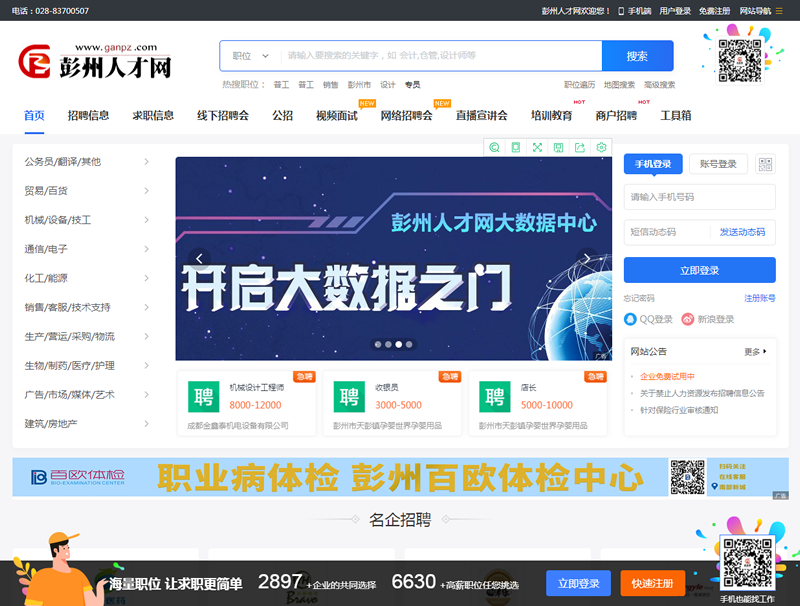Click the blue 搜索 button
Screen dimensions: 800x606
[x=638, y=56]
